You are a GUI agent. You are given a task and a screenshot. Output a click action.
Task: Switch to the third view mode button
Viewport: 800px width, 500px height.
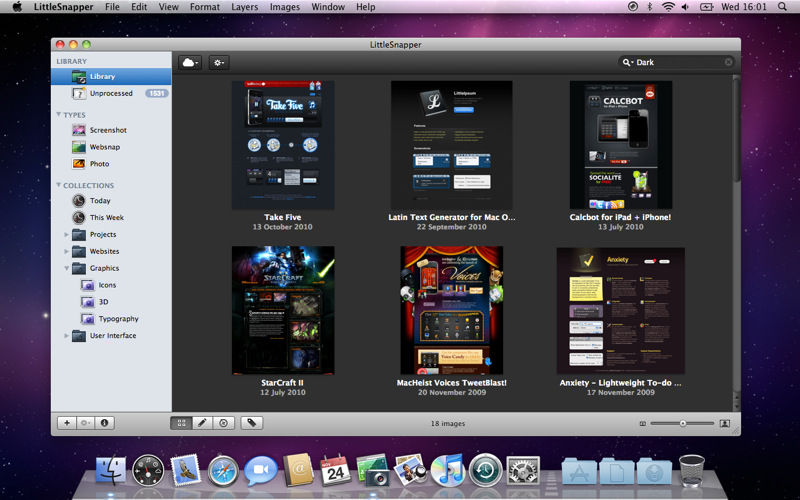tap(223, 423)
